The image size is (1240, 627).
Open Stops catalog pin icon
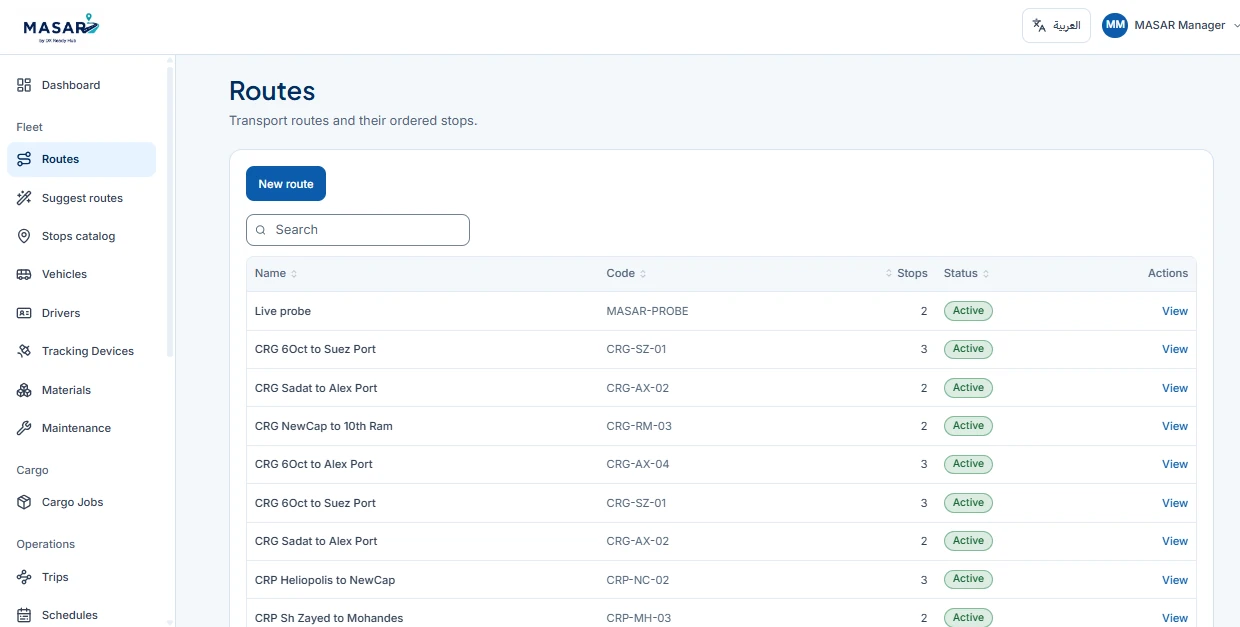(24, 236)
